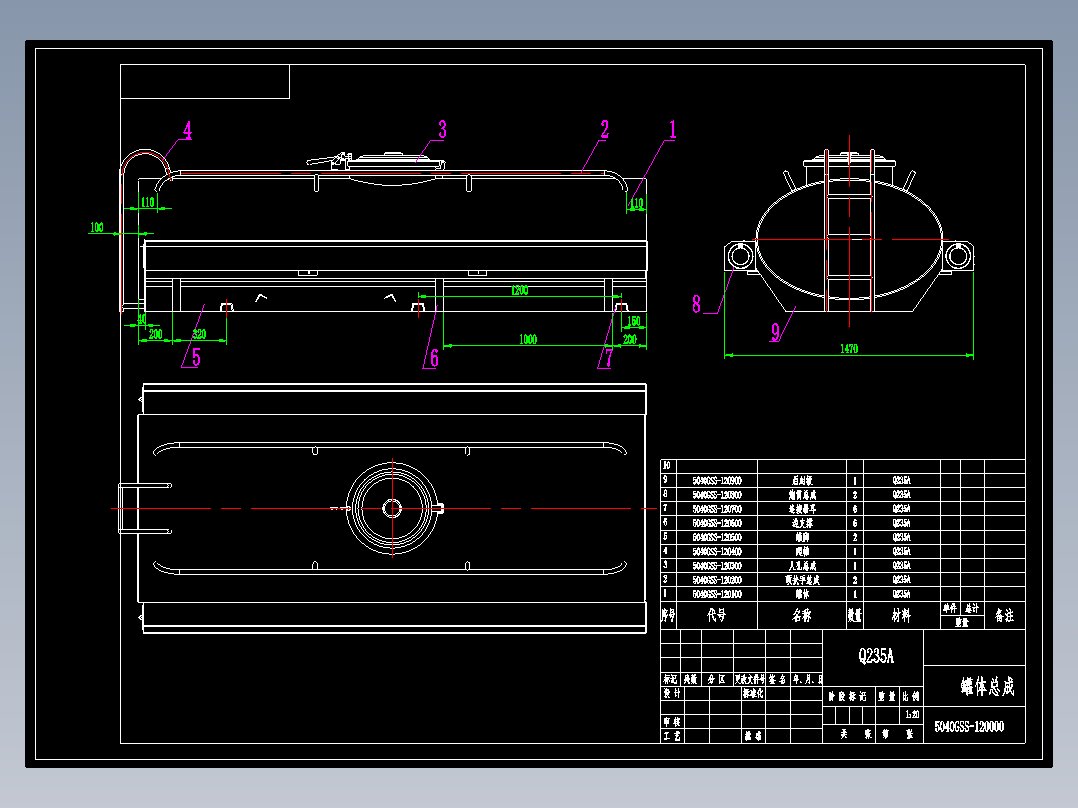This screenshot has height=808, width=1078.
Task: Select part code 5040GSS-120700 in the table
Action: coord(717,509)
